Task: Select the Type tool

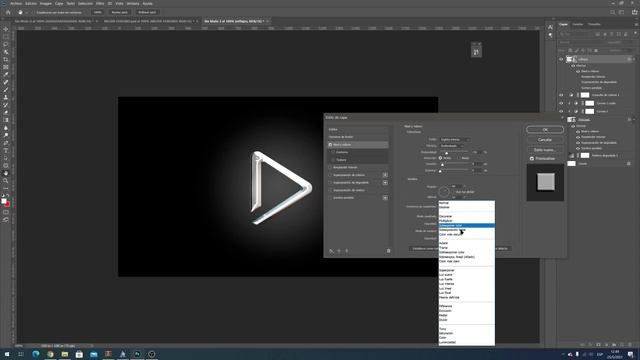Action: point(6,151)
